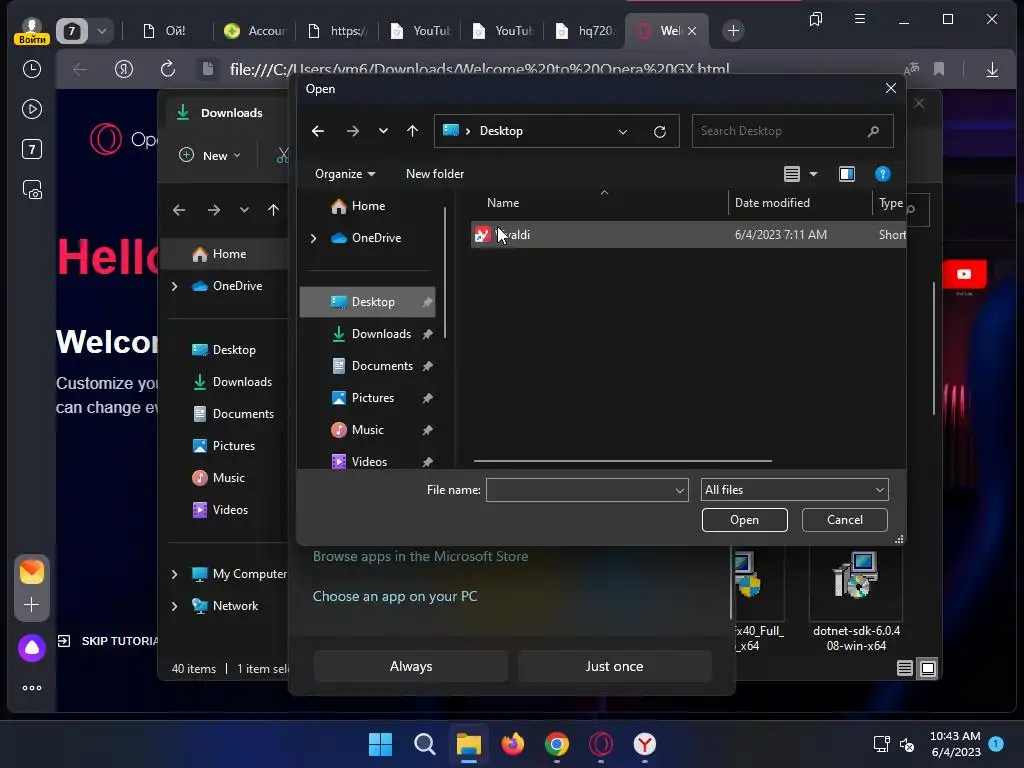This screenshot has width=1024, height=768.
Task: Click Choose an app on your PC
Action: (x=395, y=596)
